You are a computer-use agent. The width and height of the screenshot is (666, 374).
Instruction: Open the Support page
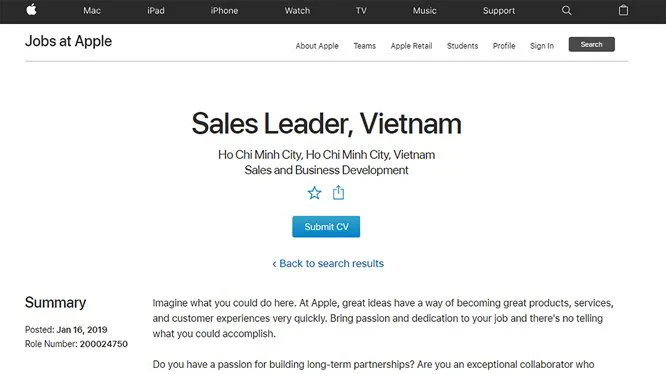tap(499, 11)
